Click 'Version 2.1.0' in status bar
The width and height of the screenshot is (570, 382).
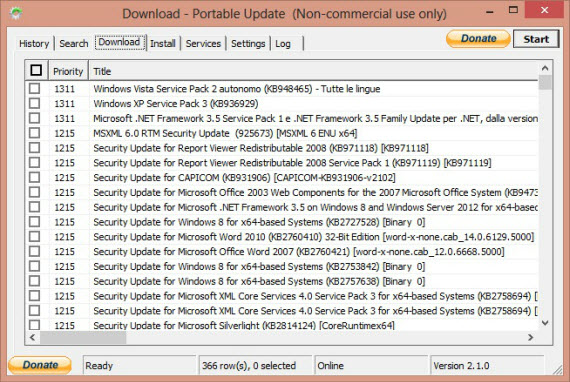click(461, 365)
